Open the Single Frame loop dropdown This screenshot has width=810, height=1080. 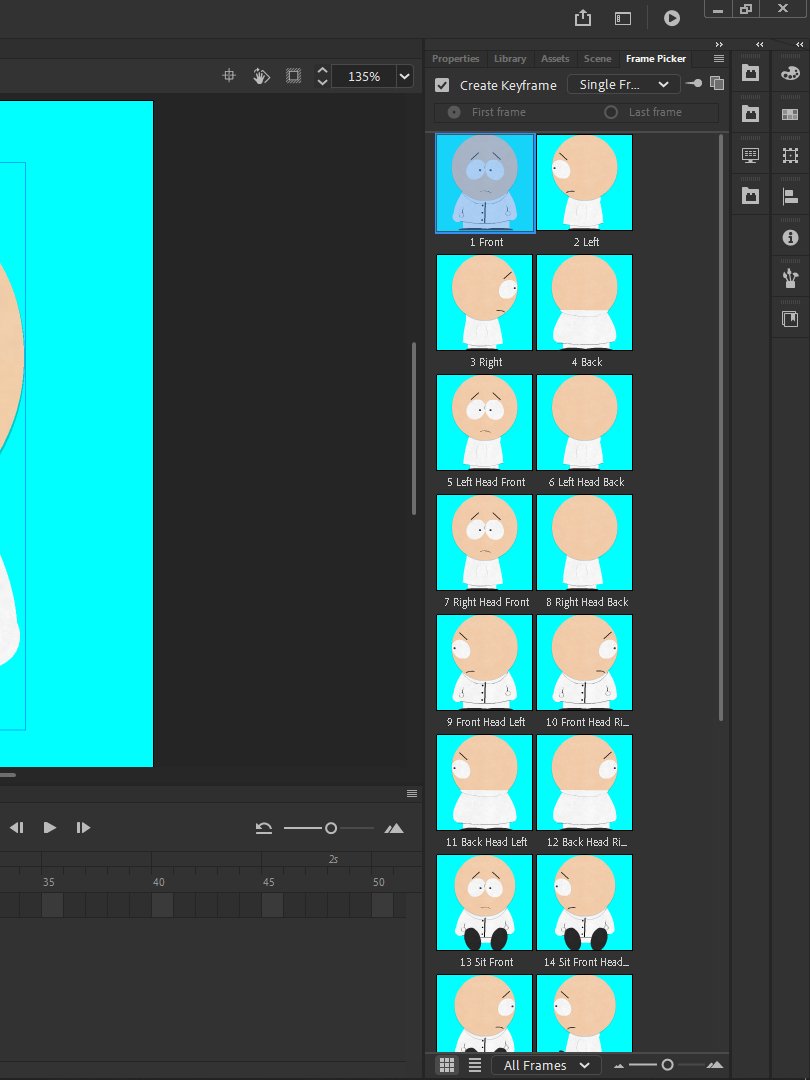click(624, 84)
